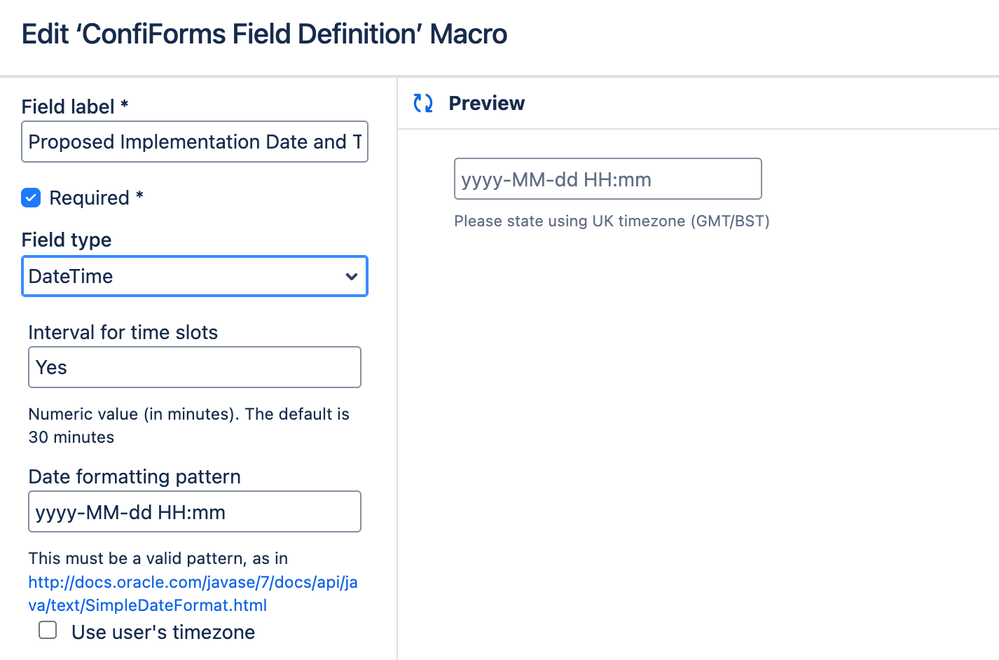
Task: Click the Field type caption
Action: pyautogui.click(x=66, y=240)
